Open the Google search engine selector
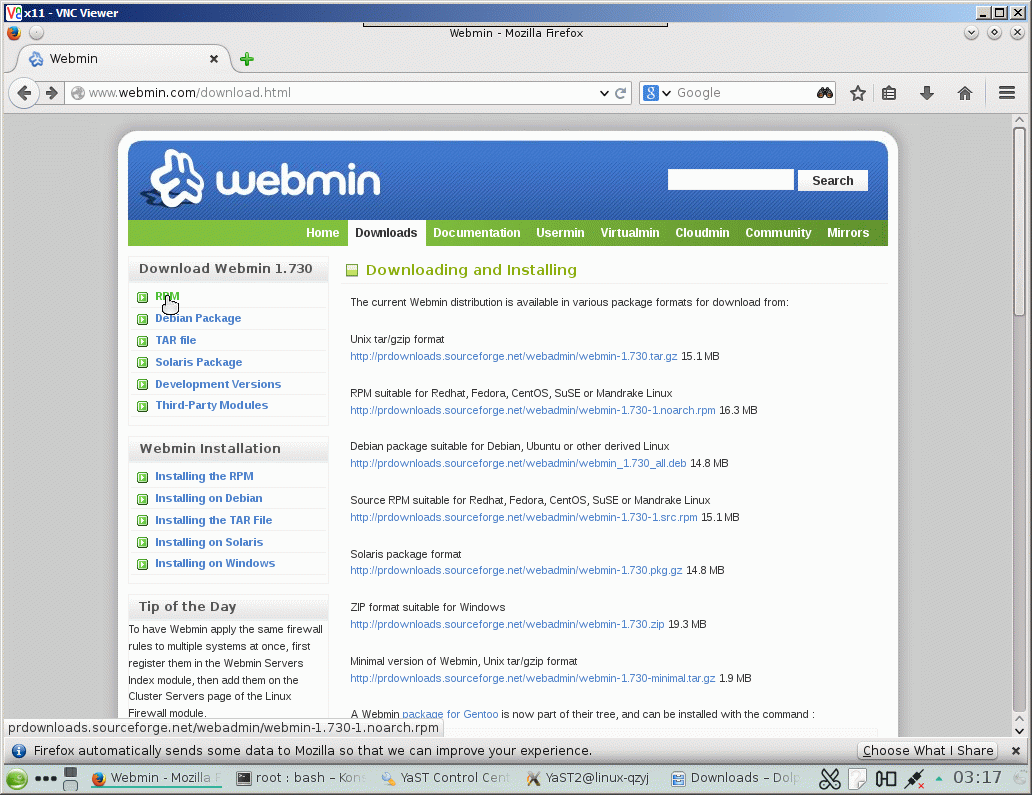1032x795 pixels. [657, 93]
